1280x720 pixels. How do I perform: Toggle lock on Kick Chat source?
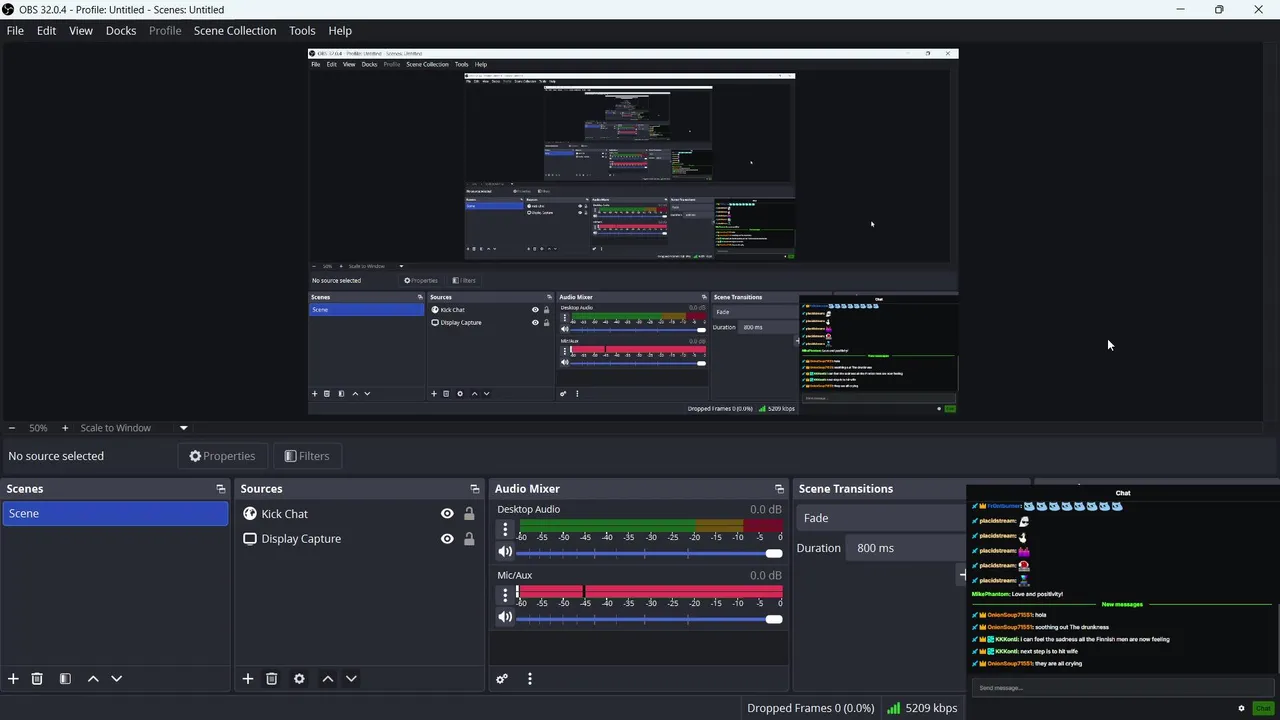(x=469, y=514)
